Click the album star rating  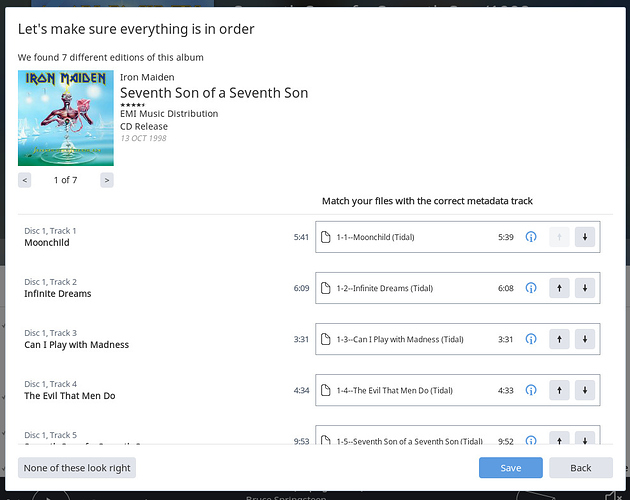(x=133, y=105)
